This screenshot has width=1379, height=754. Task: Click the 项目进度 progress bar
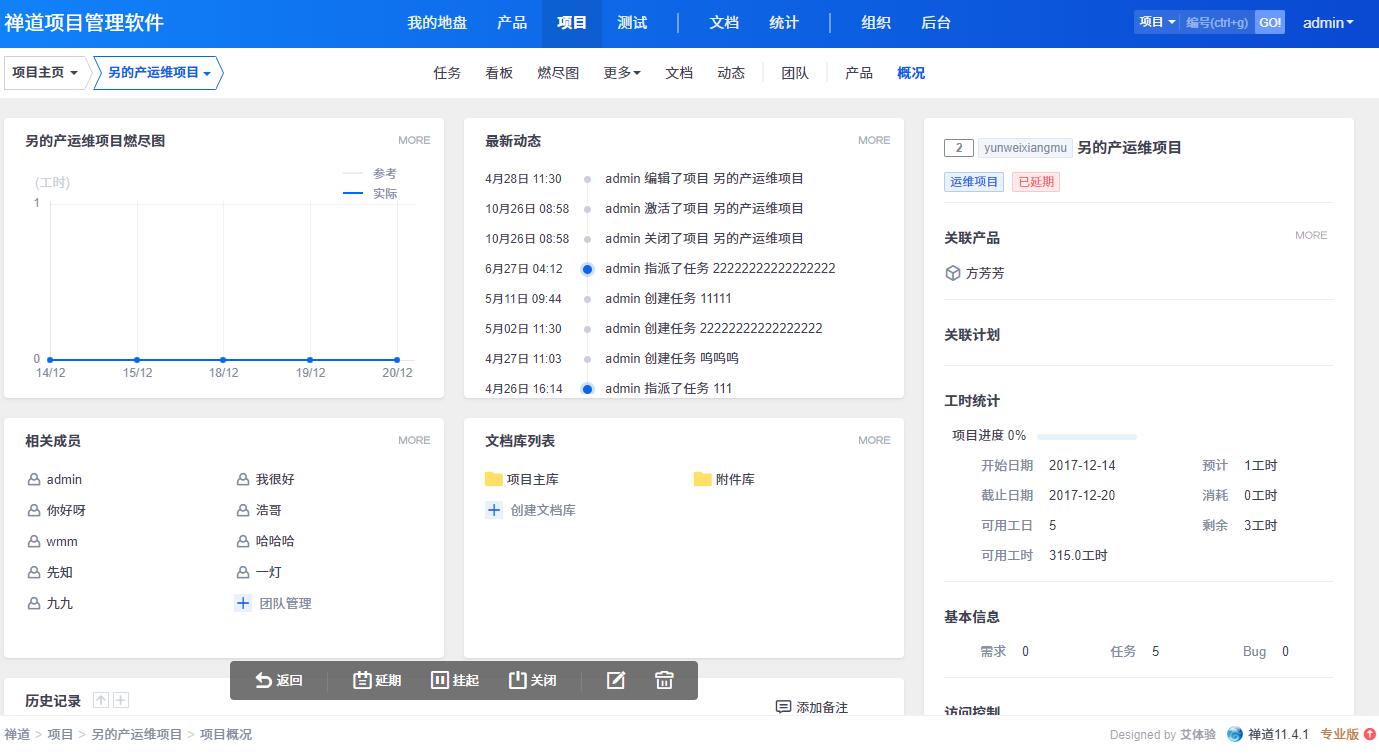click(1086, 436)
